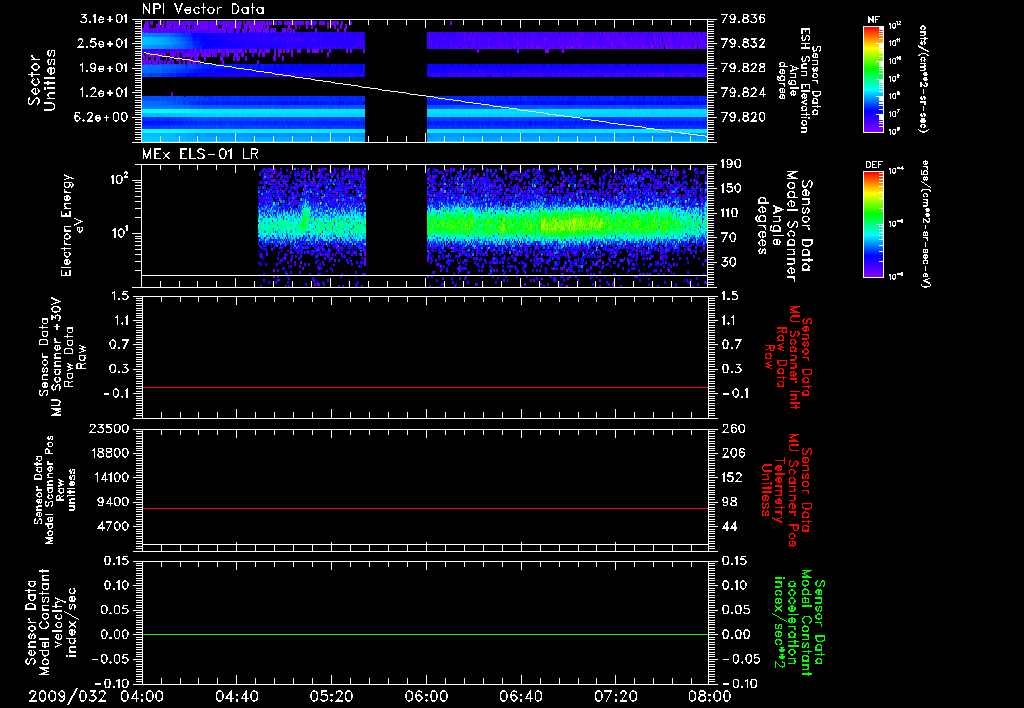This screenshot has height=708, width=1024.
Task: Click the red scanner position telemetry line
Action: (424, 508)
